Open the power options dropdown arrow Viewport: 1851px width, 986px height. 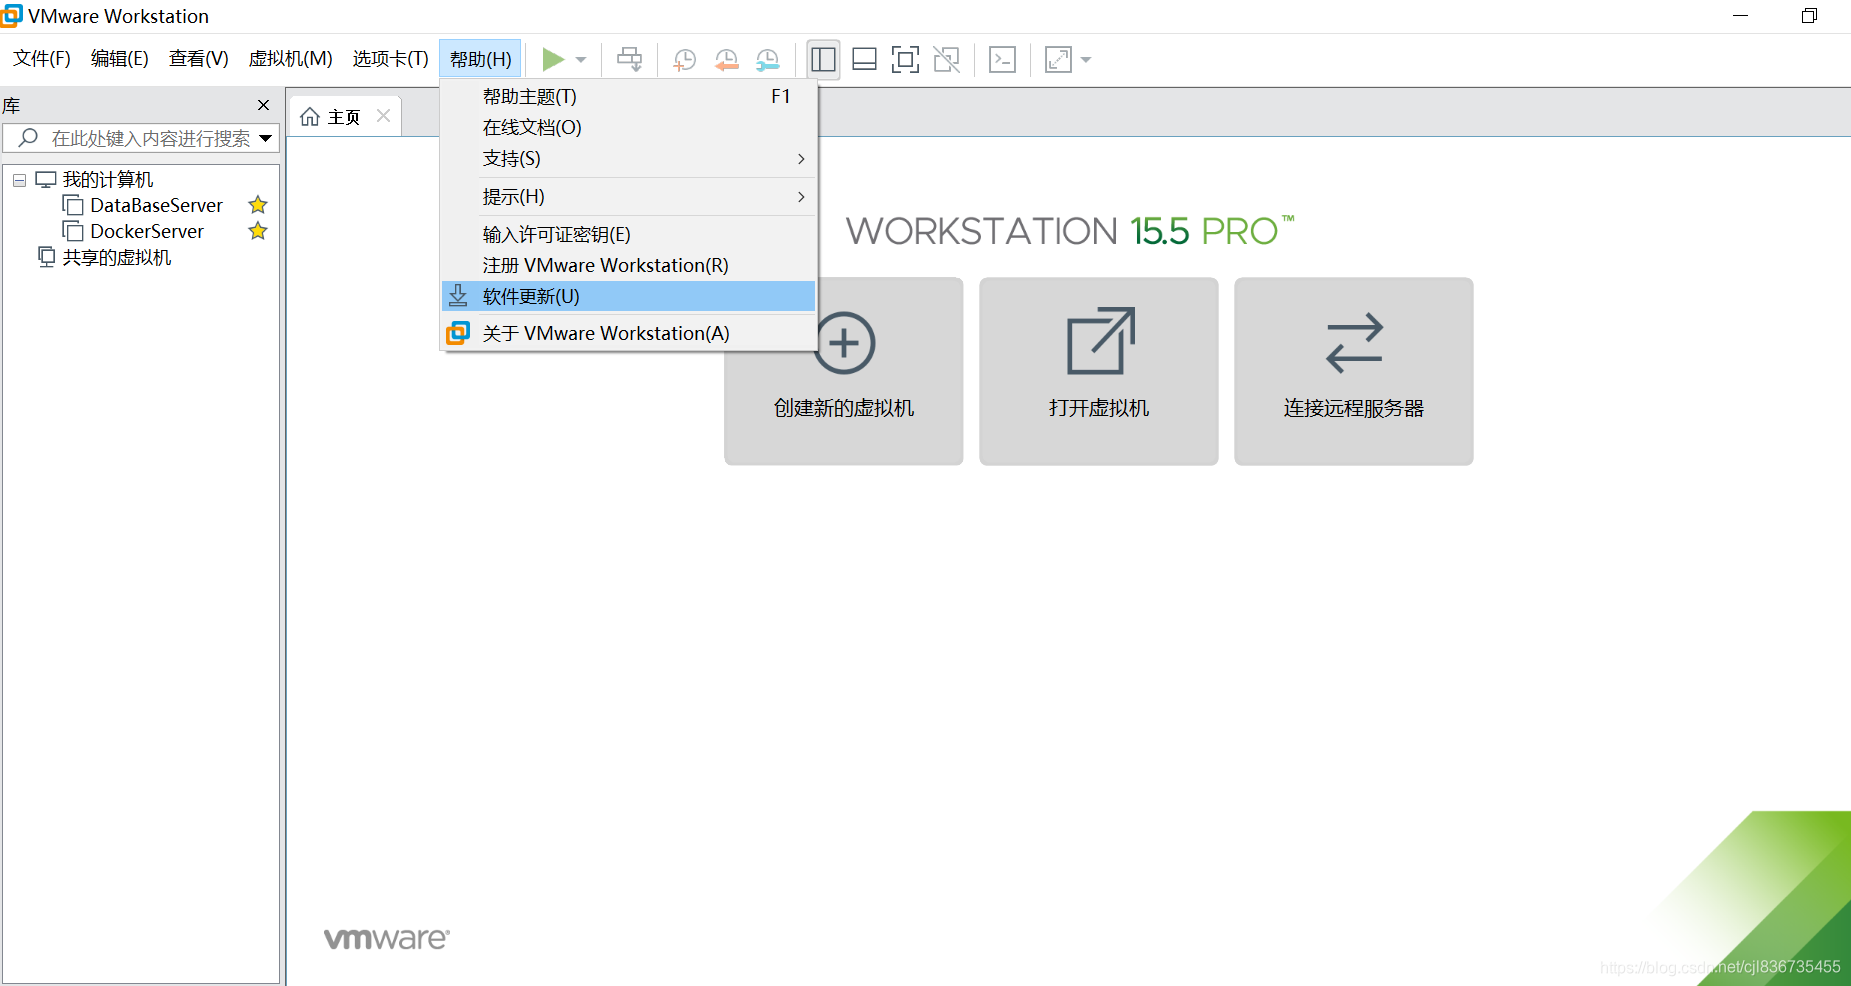[x=581, y=60]
